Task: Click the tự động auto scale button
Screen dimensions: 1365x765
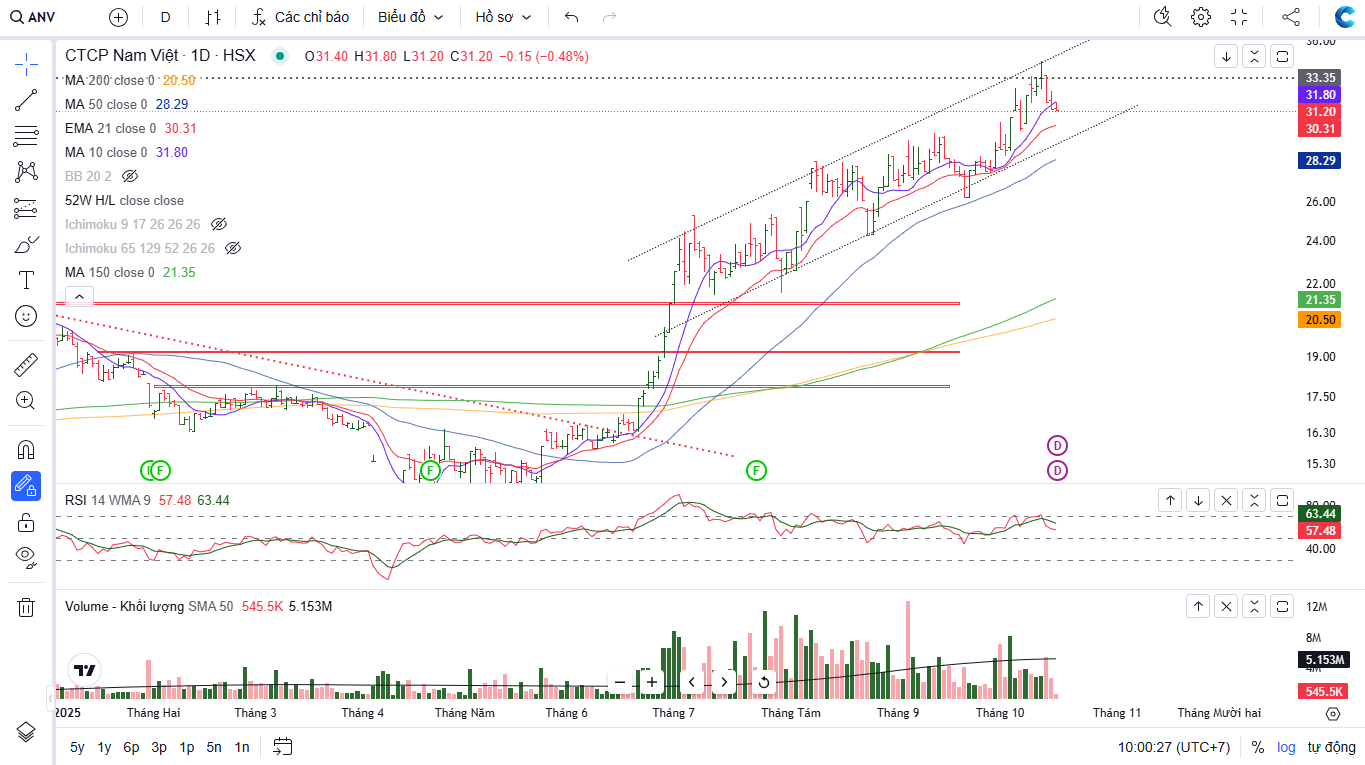Action: click(x=1331, y=747)
